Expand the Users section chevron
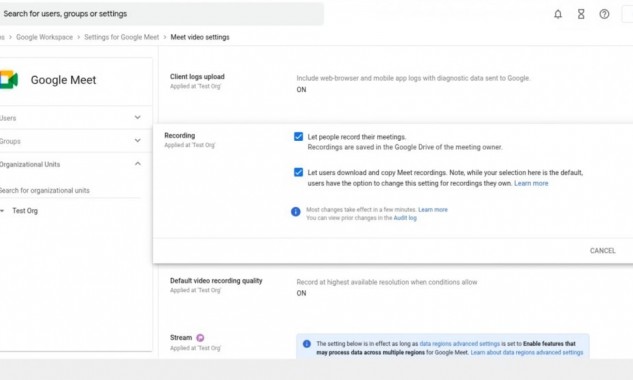633x380 pixels. 138,118
